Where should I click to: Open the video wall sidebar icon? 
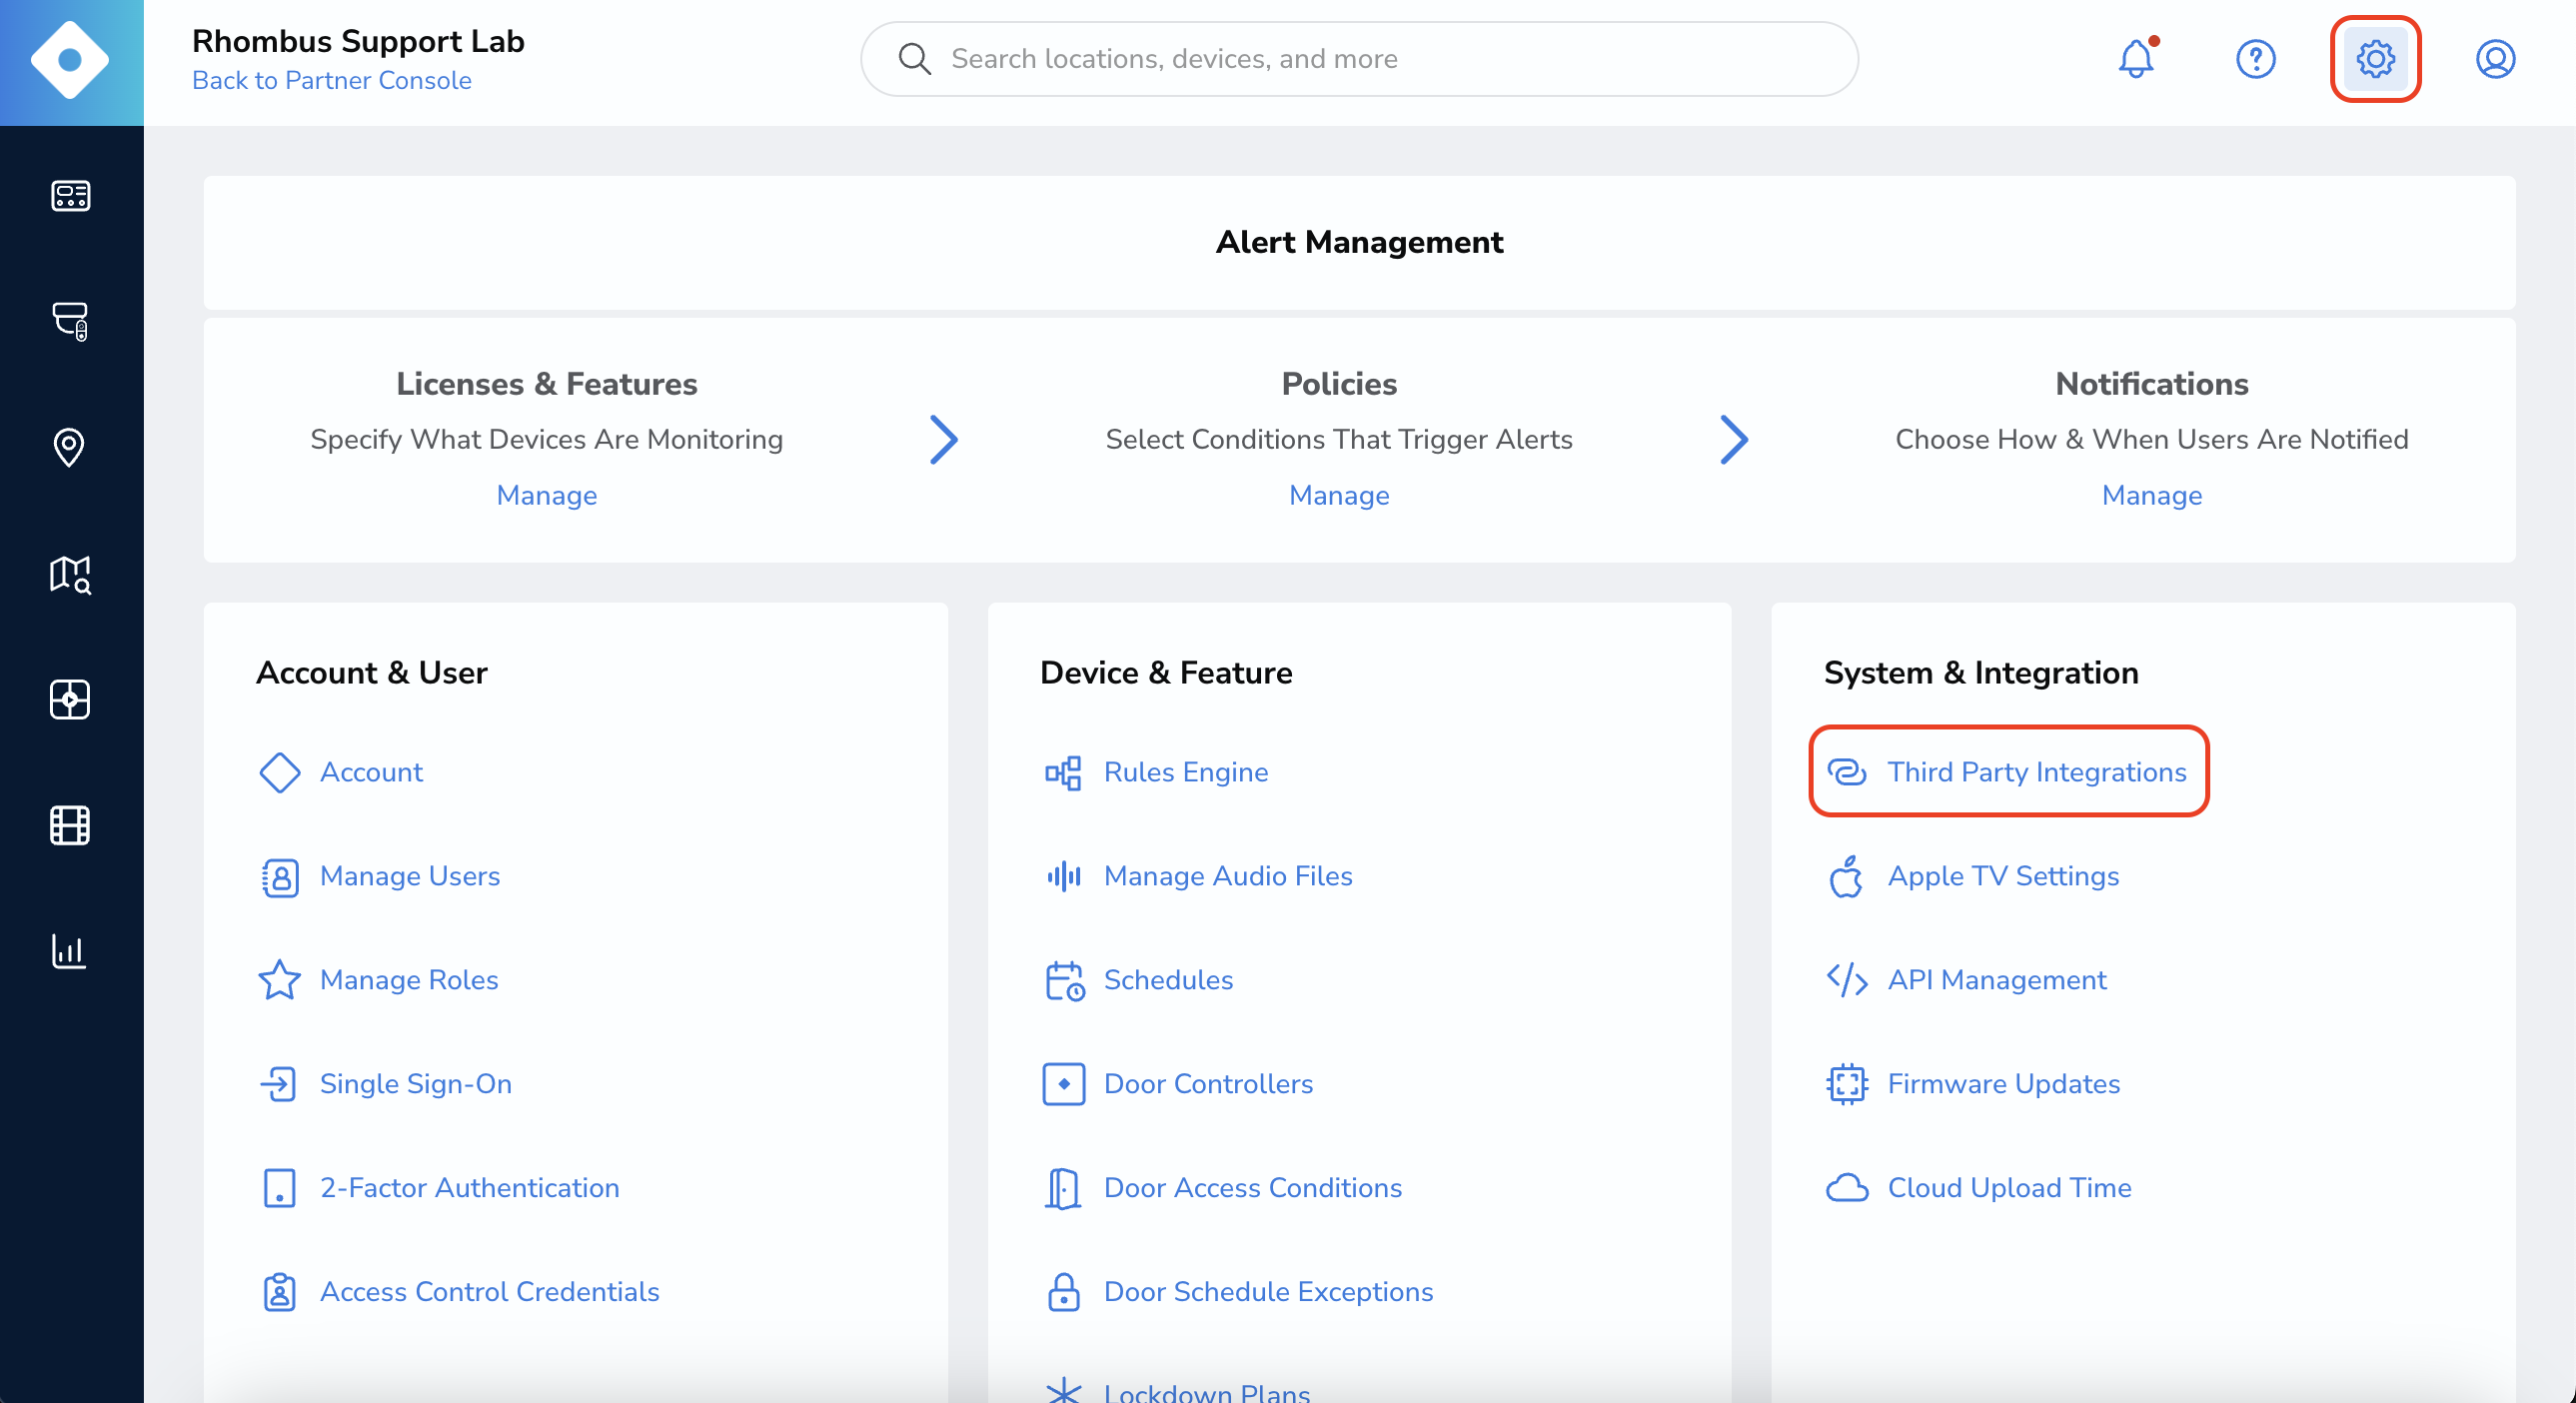pos(70,699)
